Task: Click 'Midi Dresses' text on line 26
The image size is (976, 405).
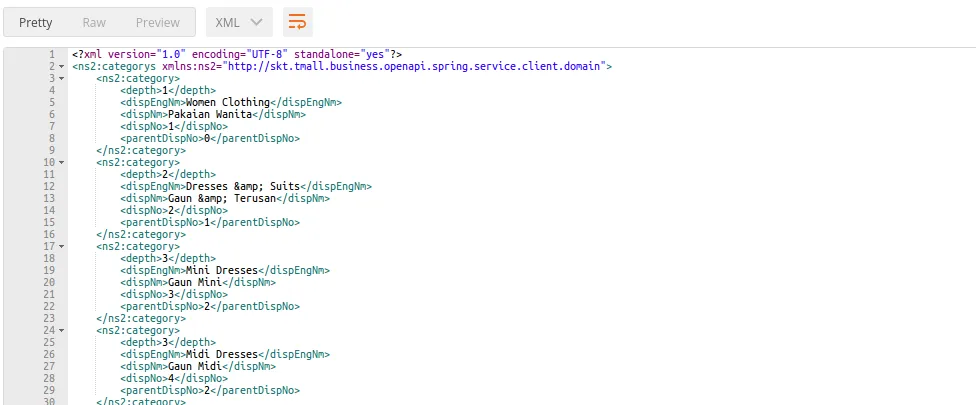Action: coord(222,354)
